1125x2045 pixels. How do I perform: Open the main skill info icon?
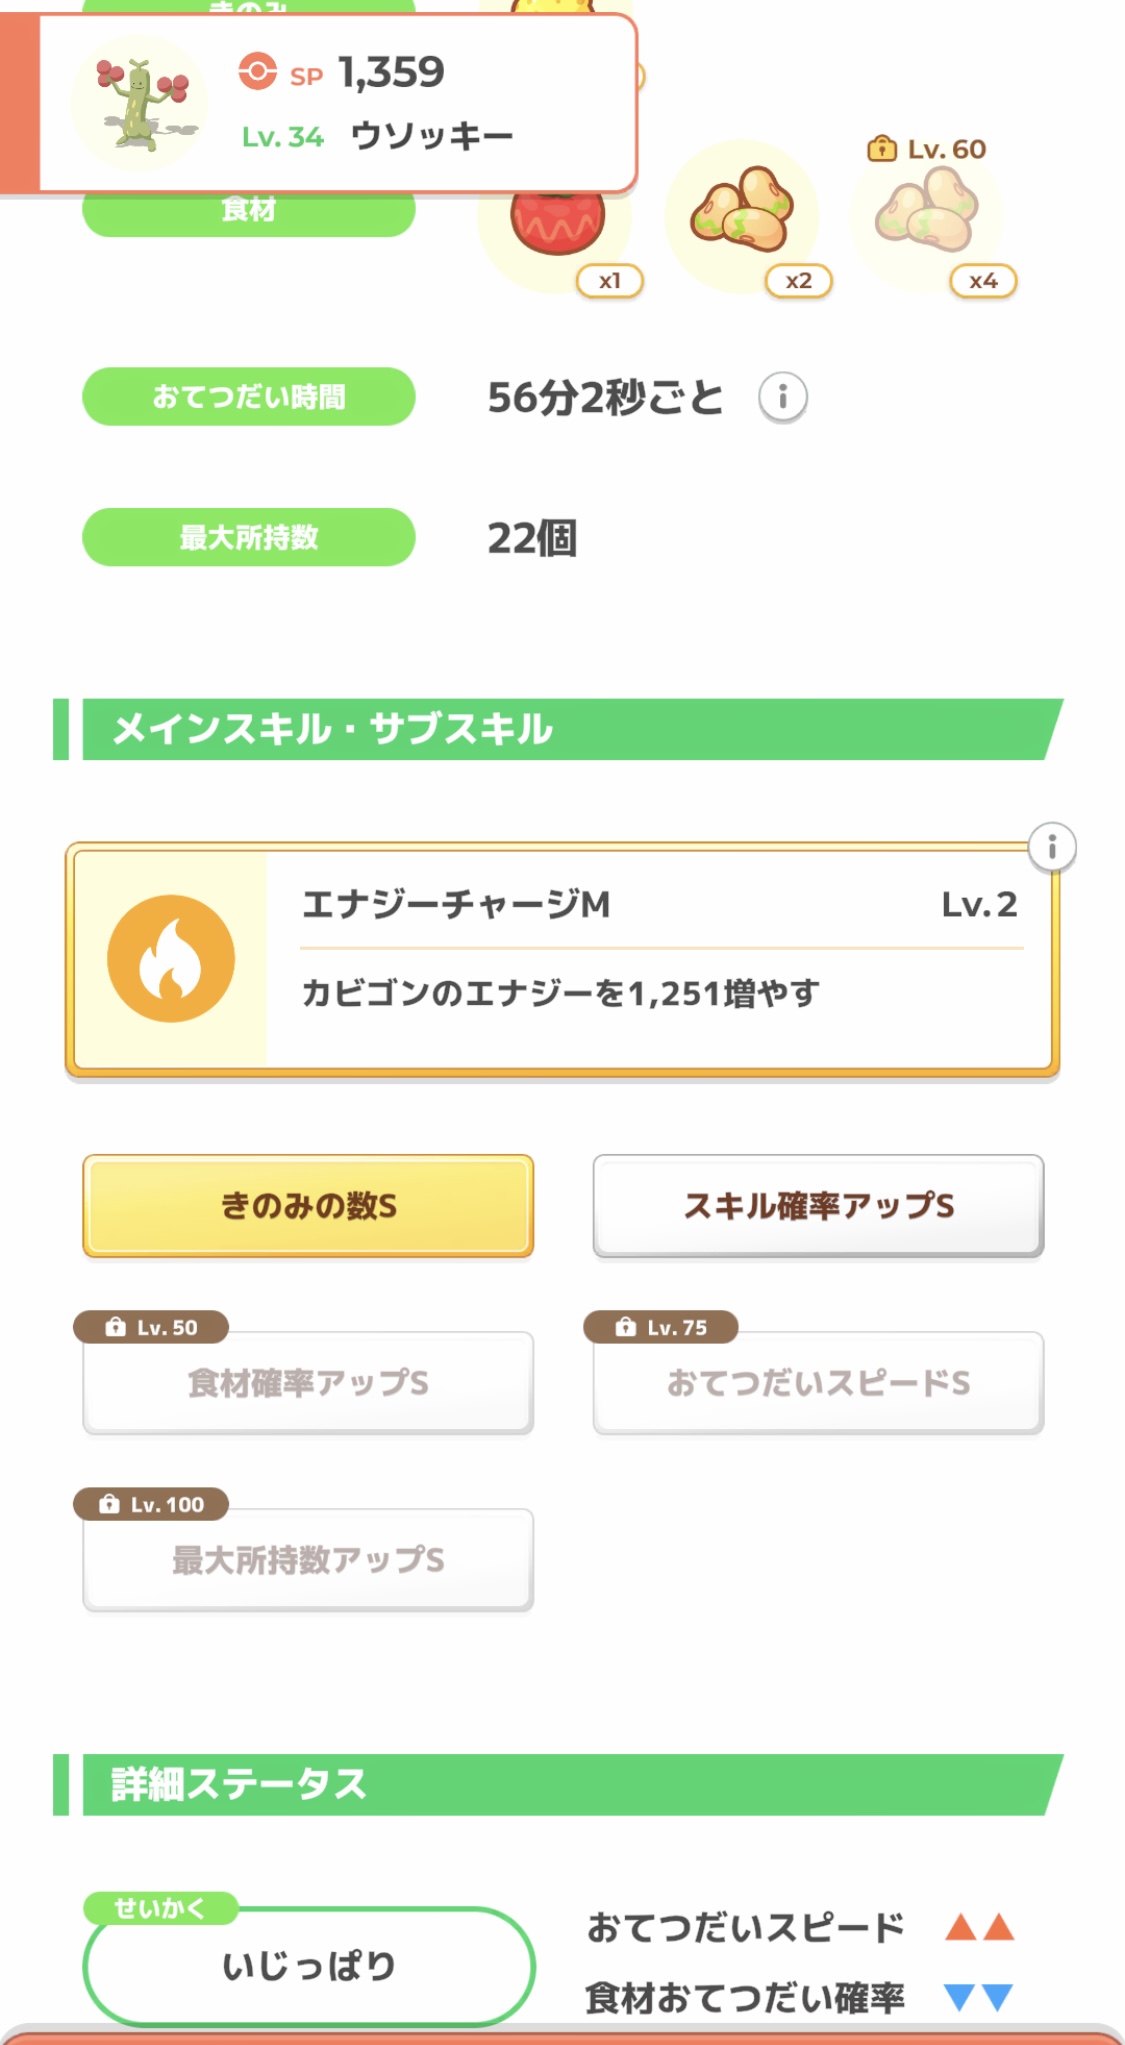pos(1051,848)
